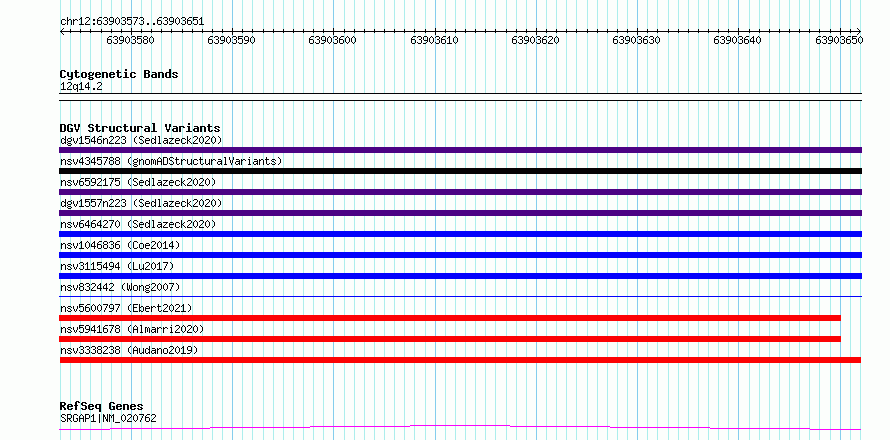
Task: Open variant nsv5600797 (Ebert2021) label
Action: [126, 308]
